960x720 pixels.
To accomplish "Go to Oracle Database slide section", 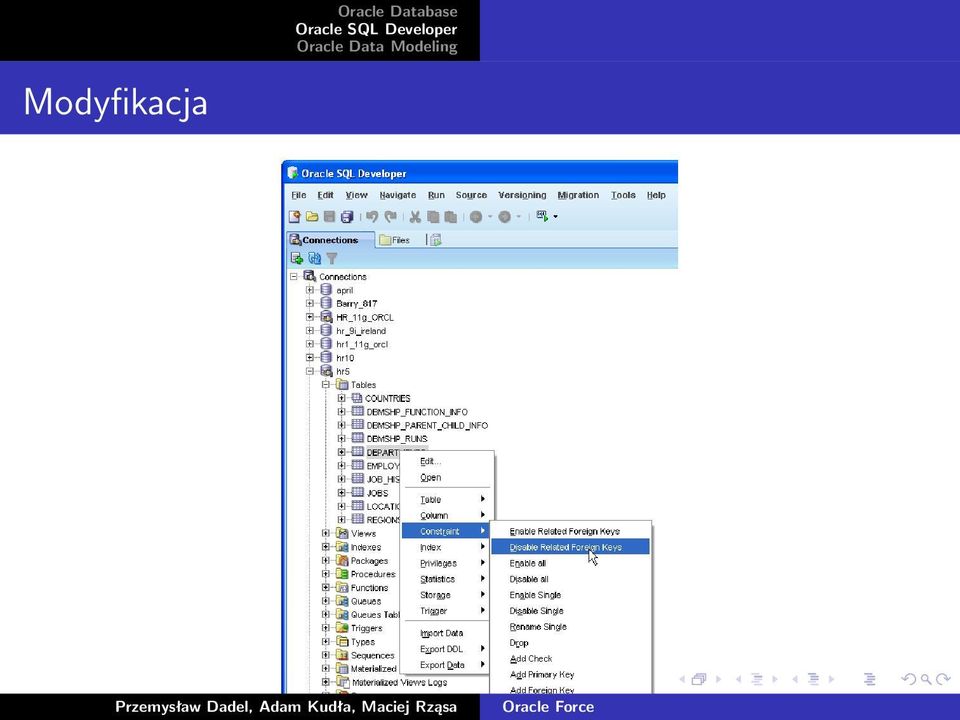I will [x=397, y=12].
